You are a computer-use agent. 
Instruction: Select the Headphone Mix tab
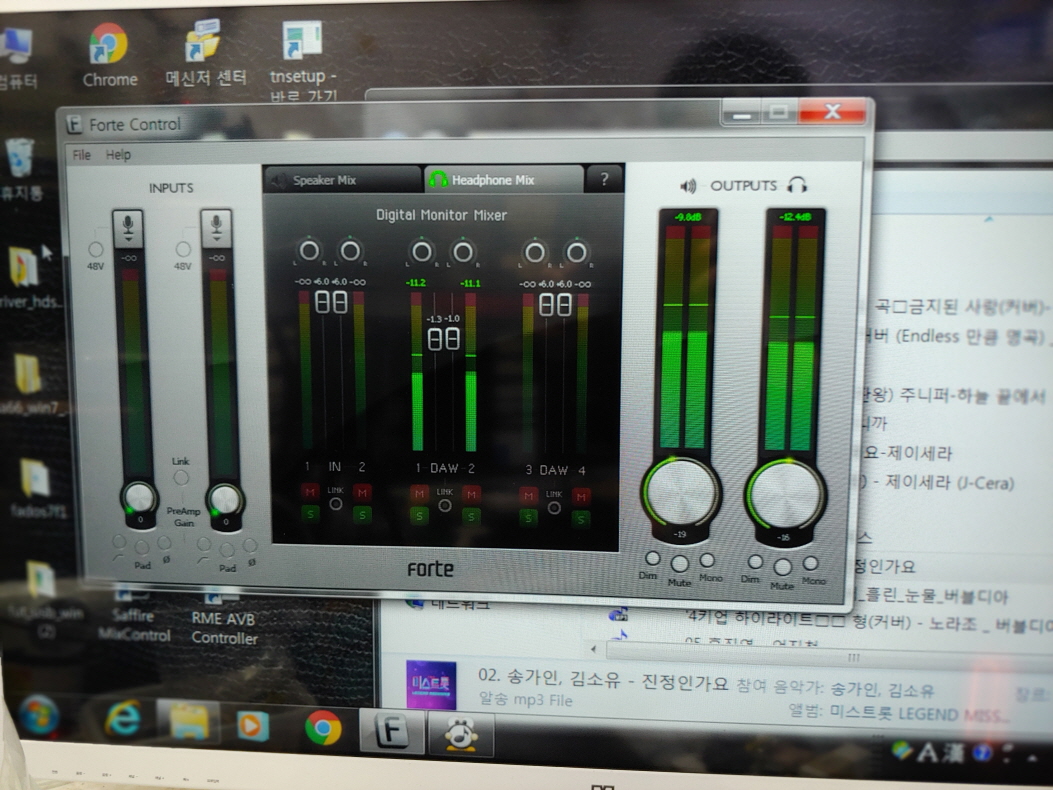click(x=503, y=180)
